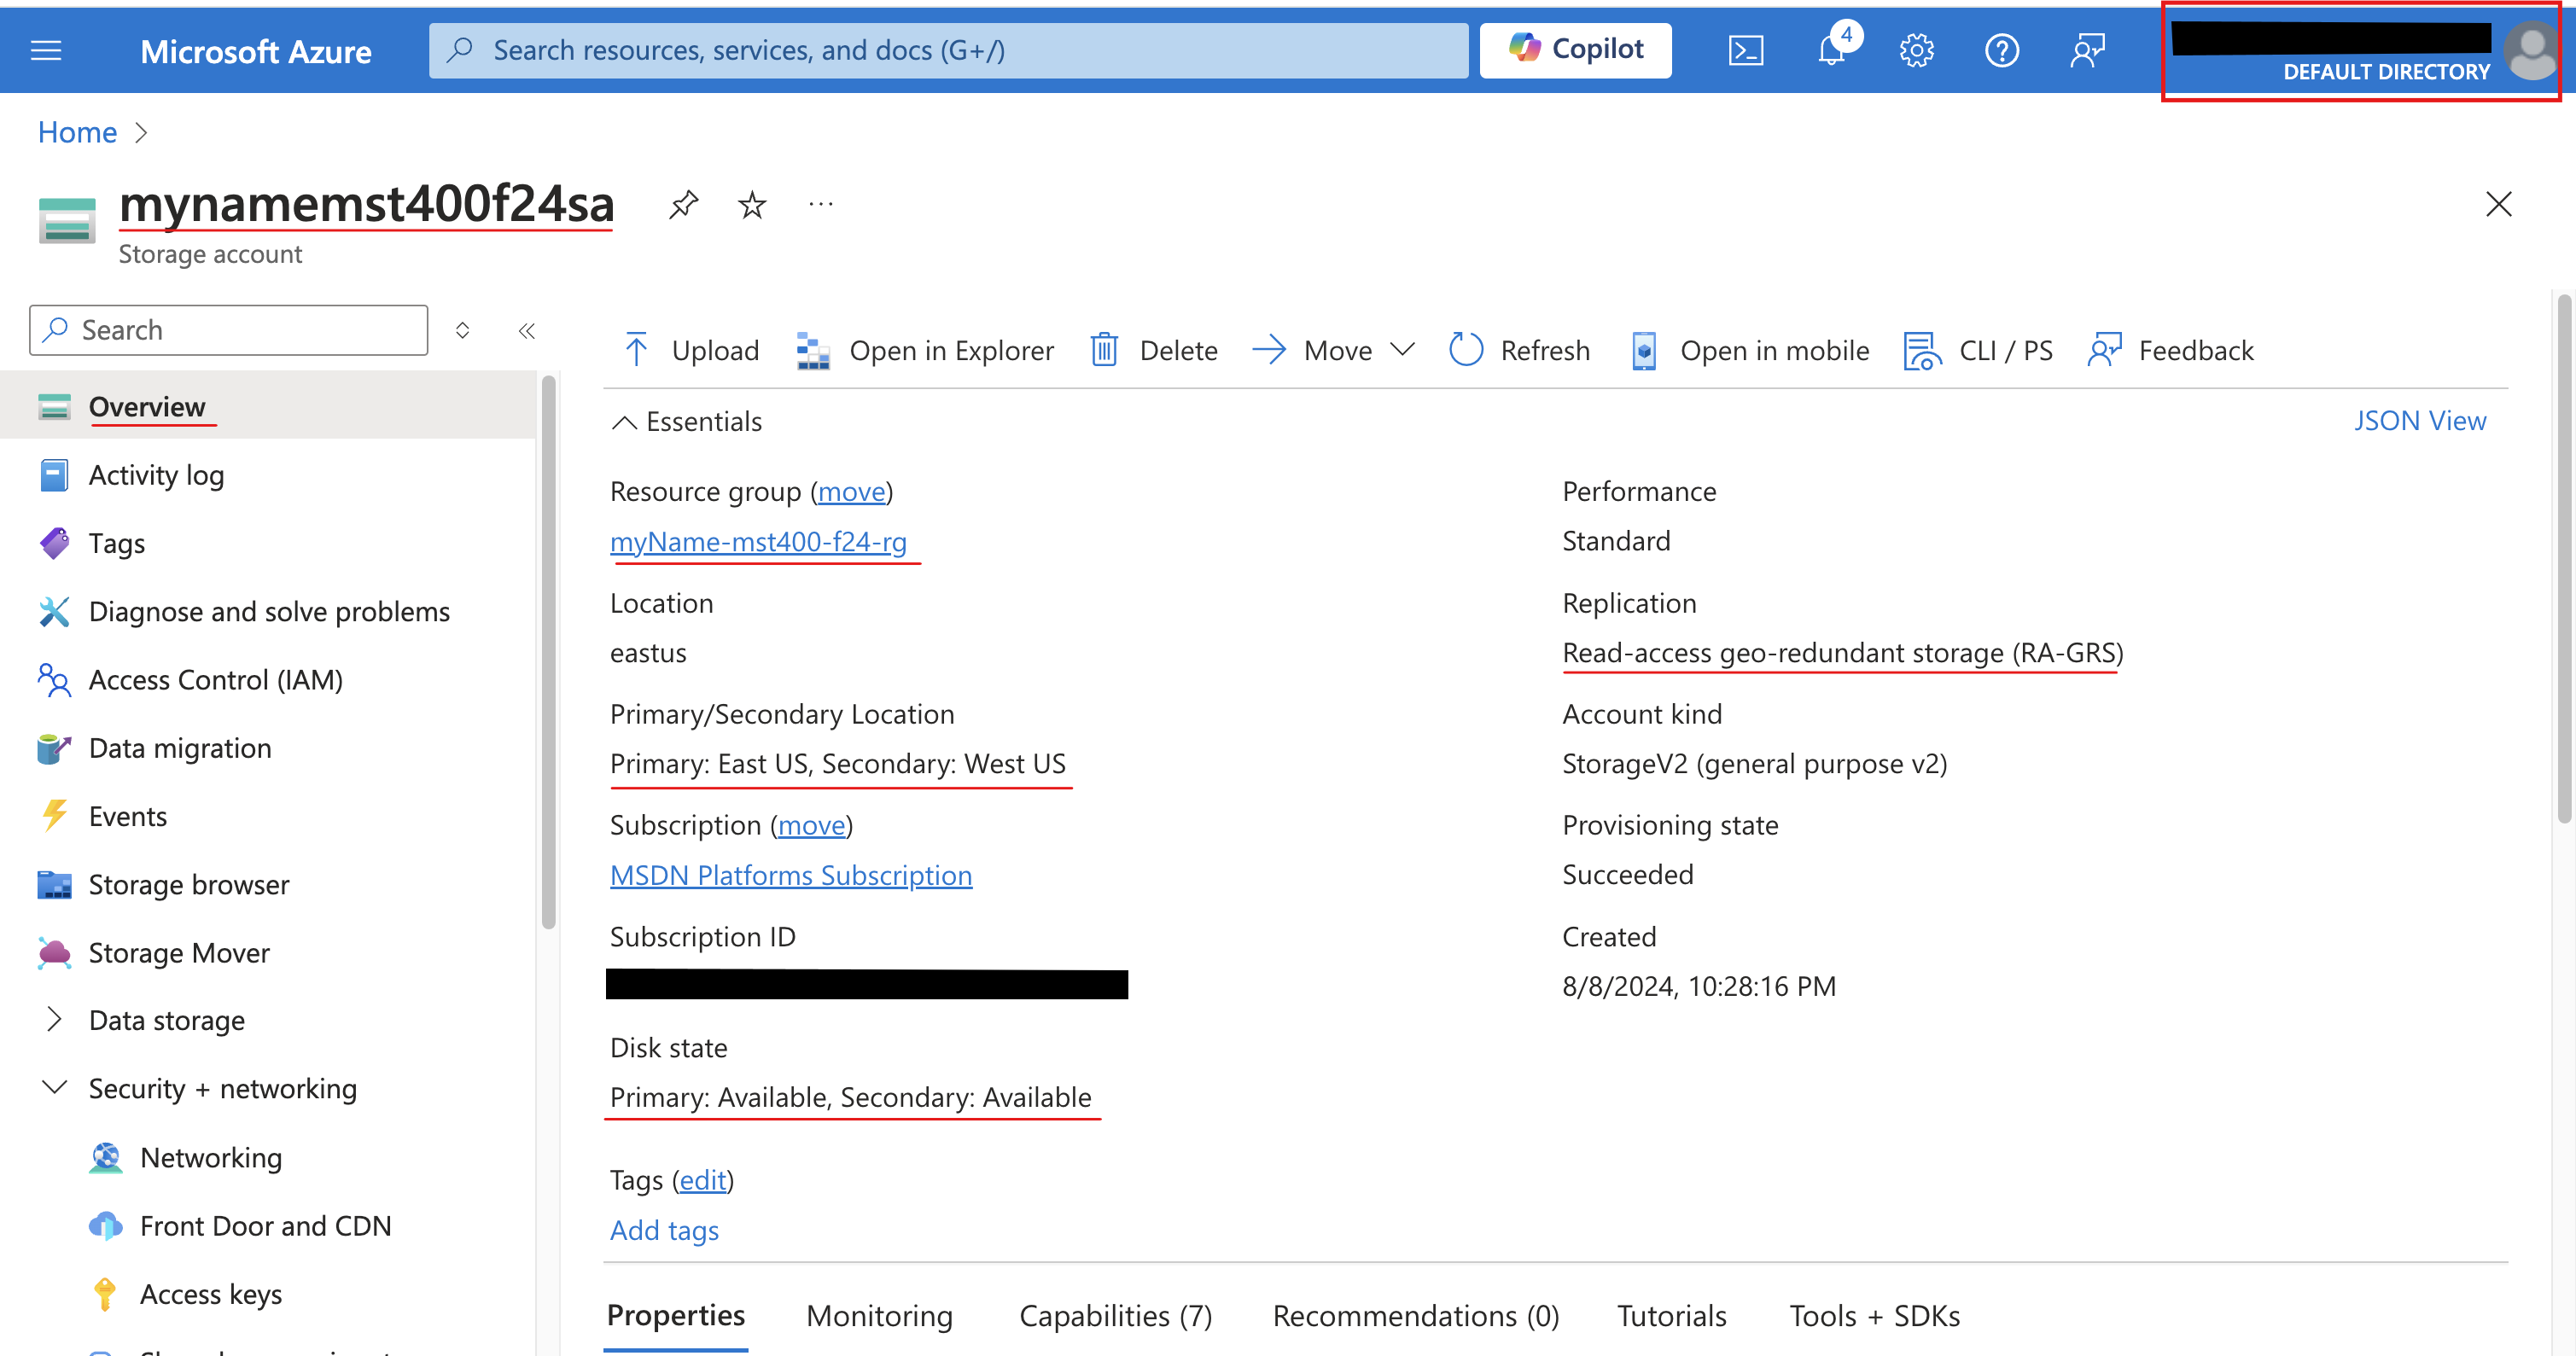Switch to the Monitoring tab
The image size is (2576, 1356).
click(879, 1316)
